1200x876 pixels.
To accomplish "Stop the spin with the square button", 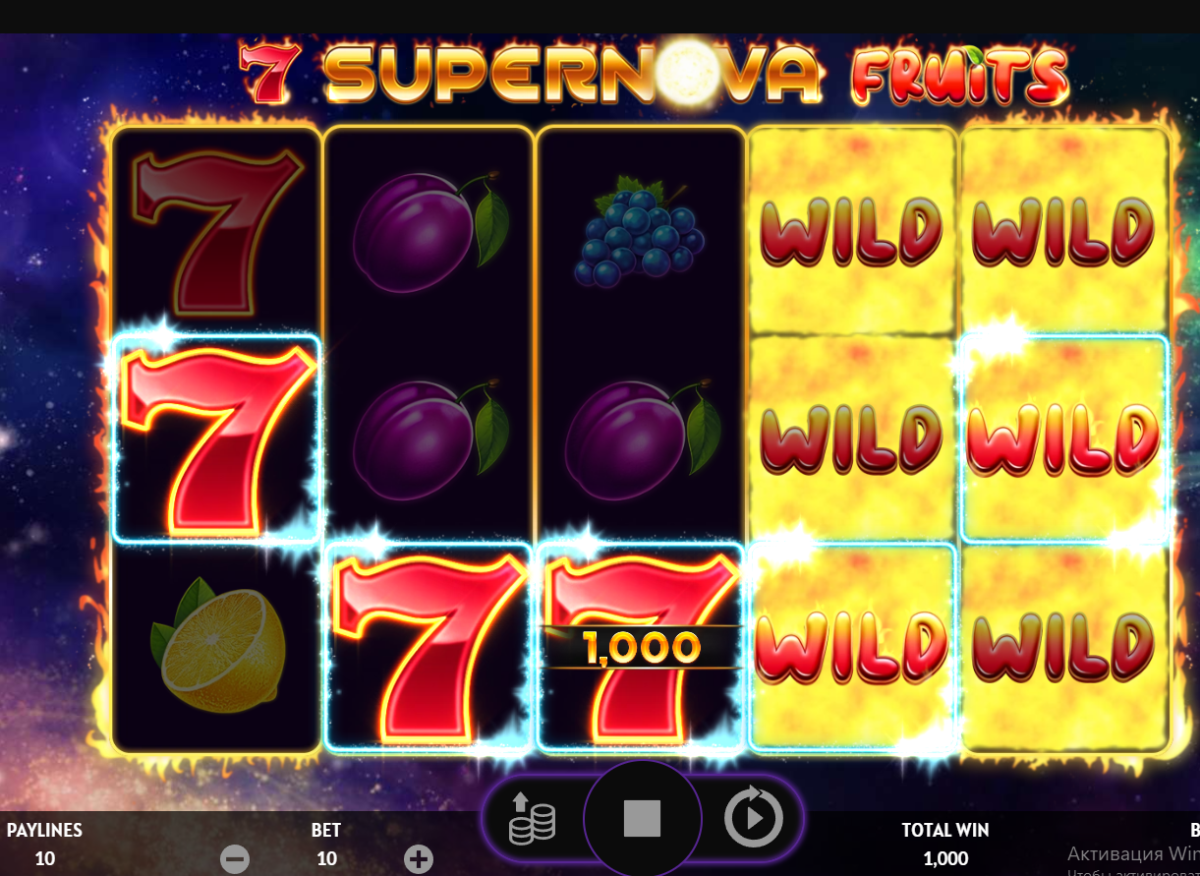I will tap(642, 818).
